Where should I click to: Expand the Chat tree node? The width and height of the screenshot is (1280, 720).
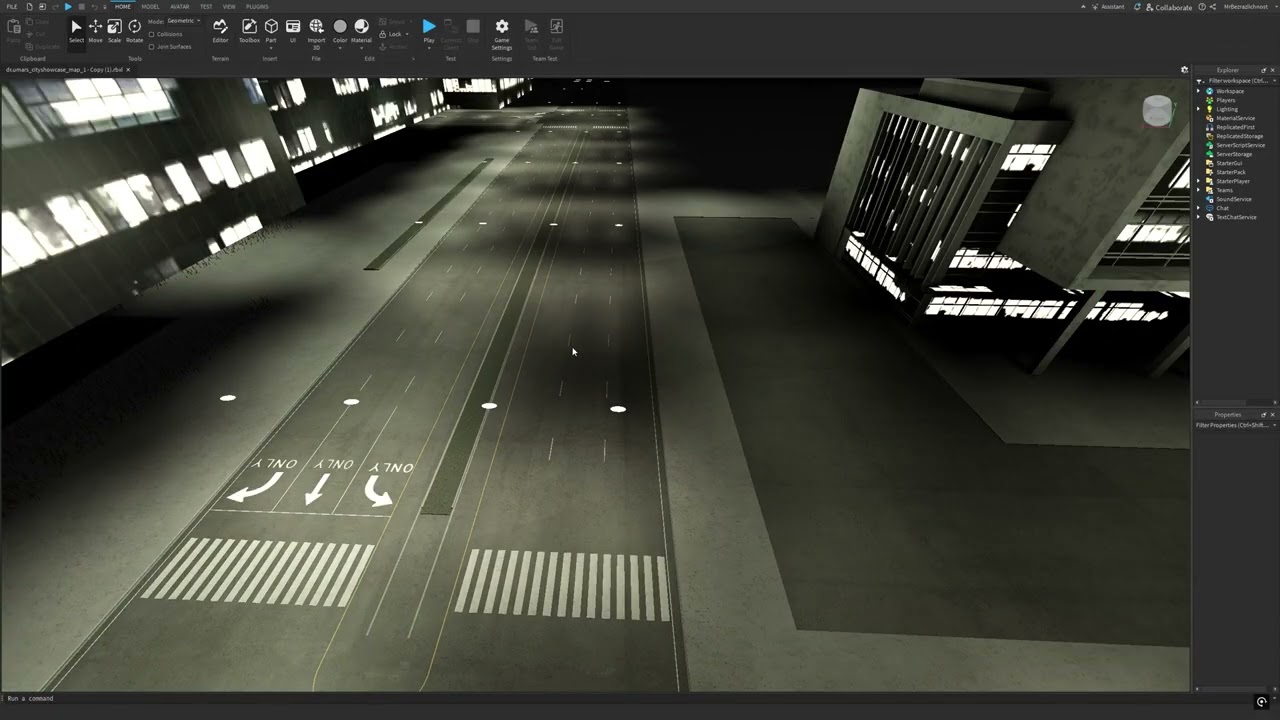click(x=1199, y=208)
